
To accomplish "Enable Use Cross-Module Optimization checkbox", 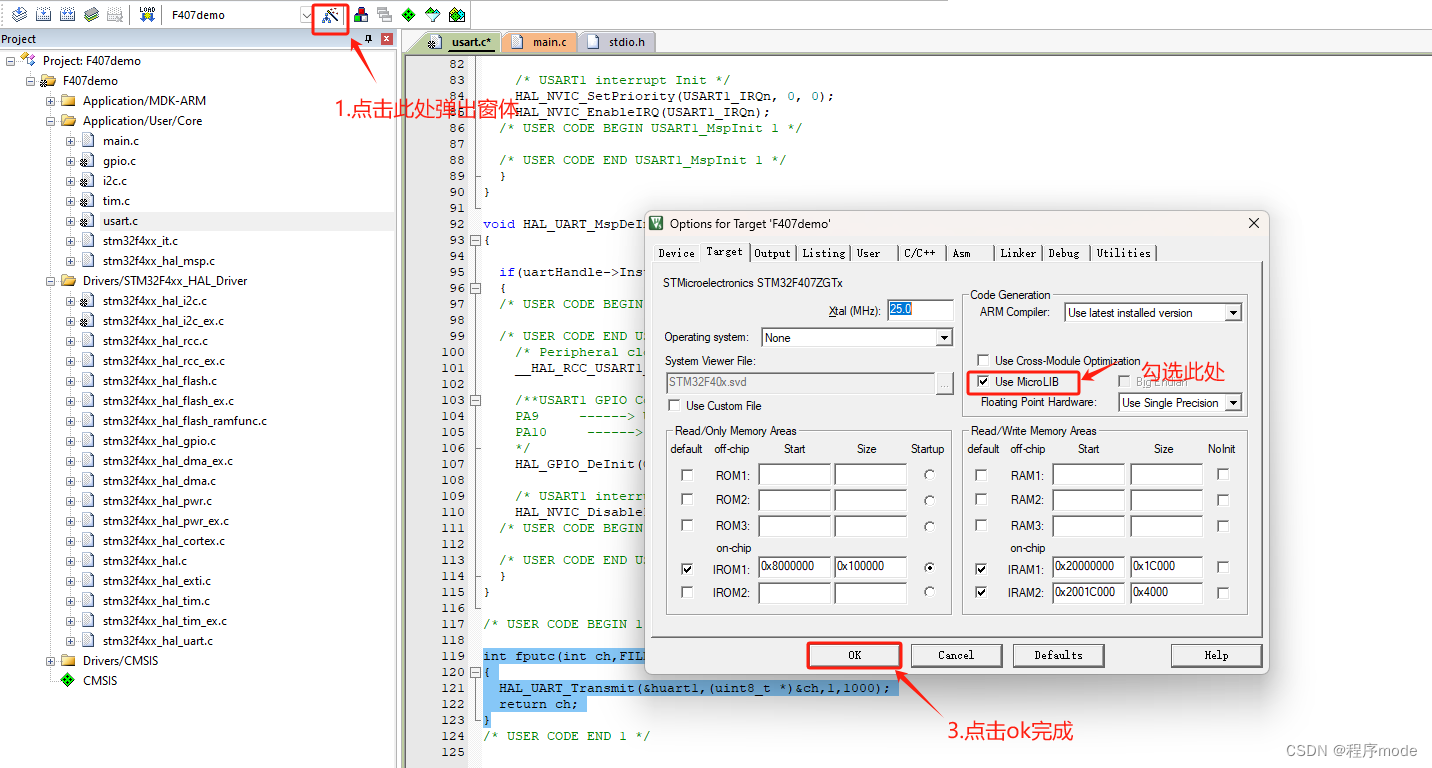I will click(983, 361).
